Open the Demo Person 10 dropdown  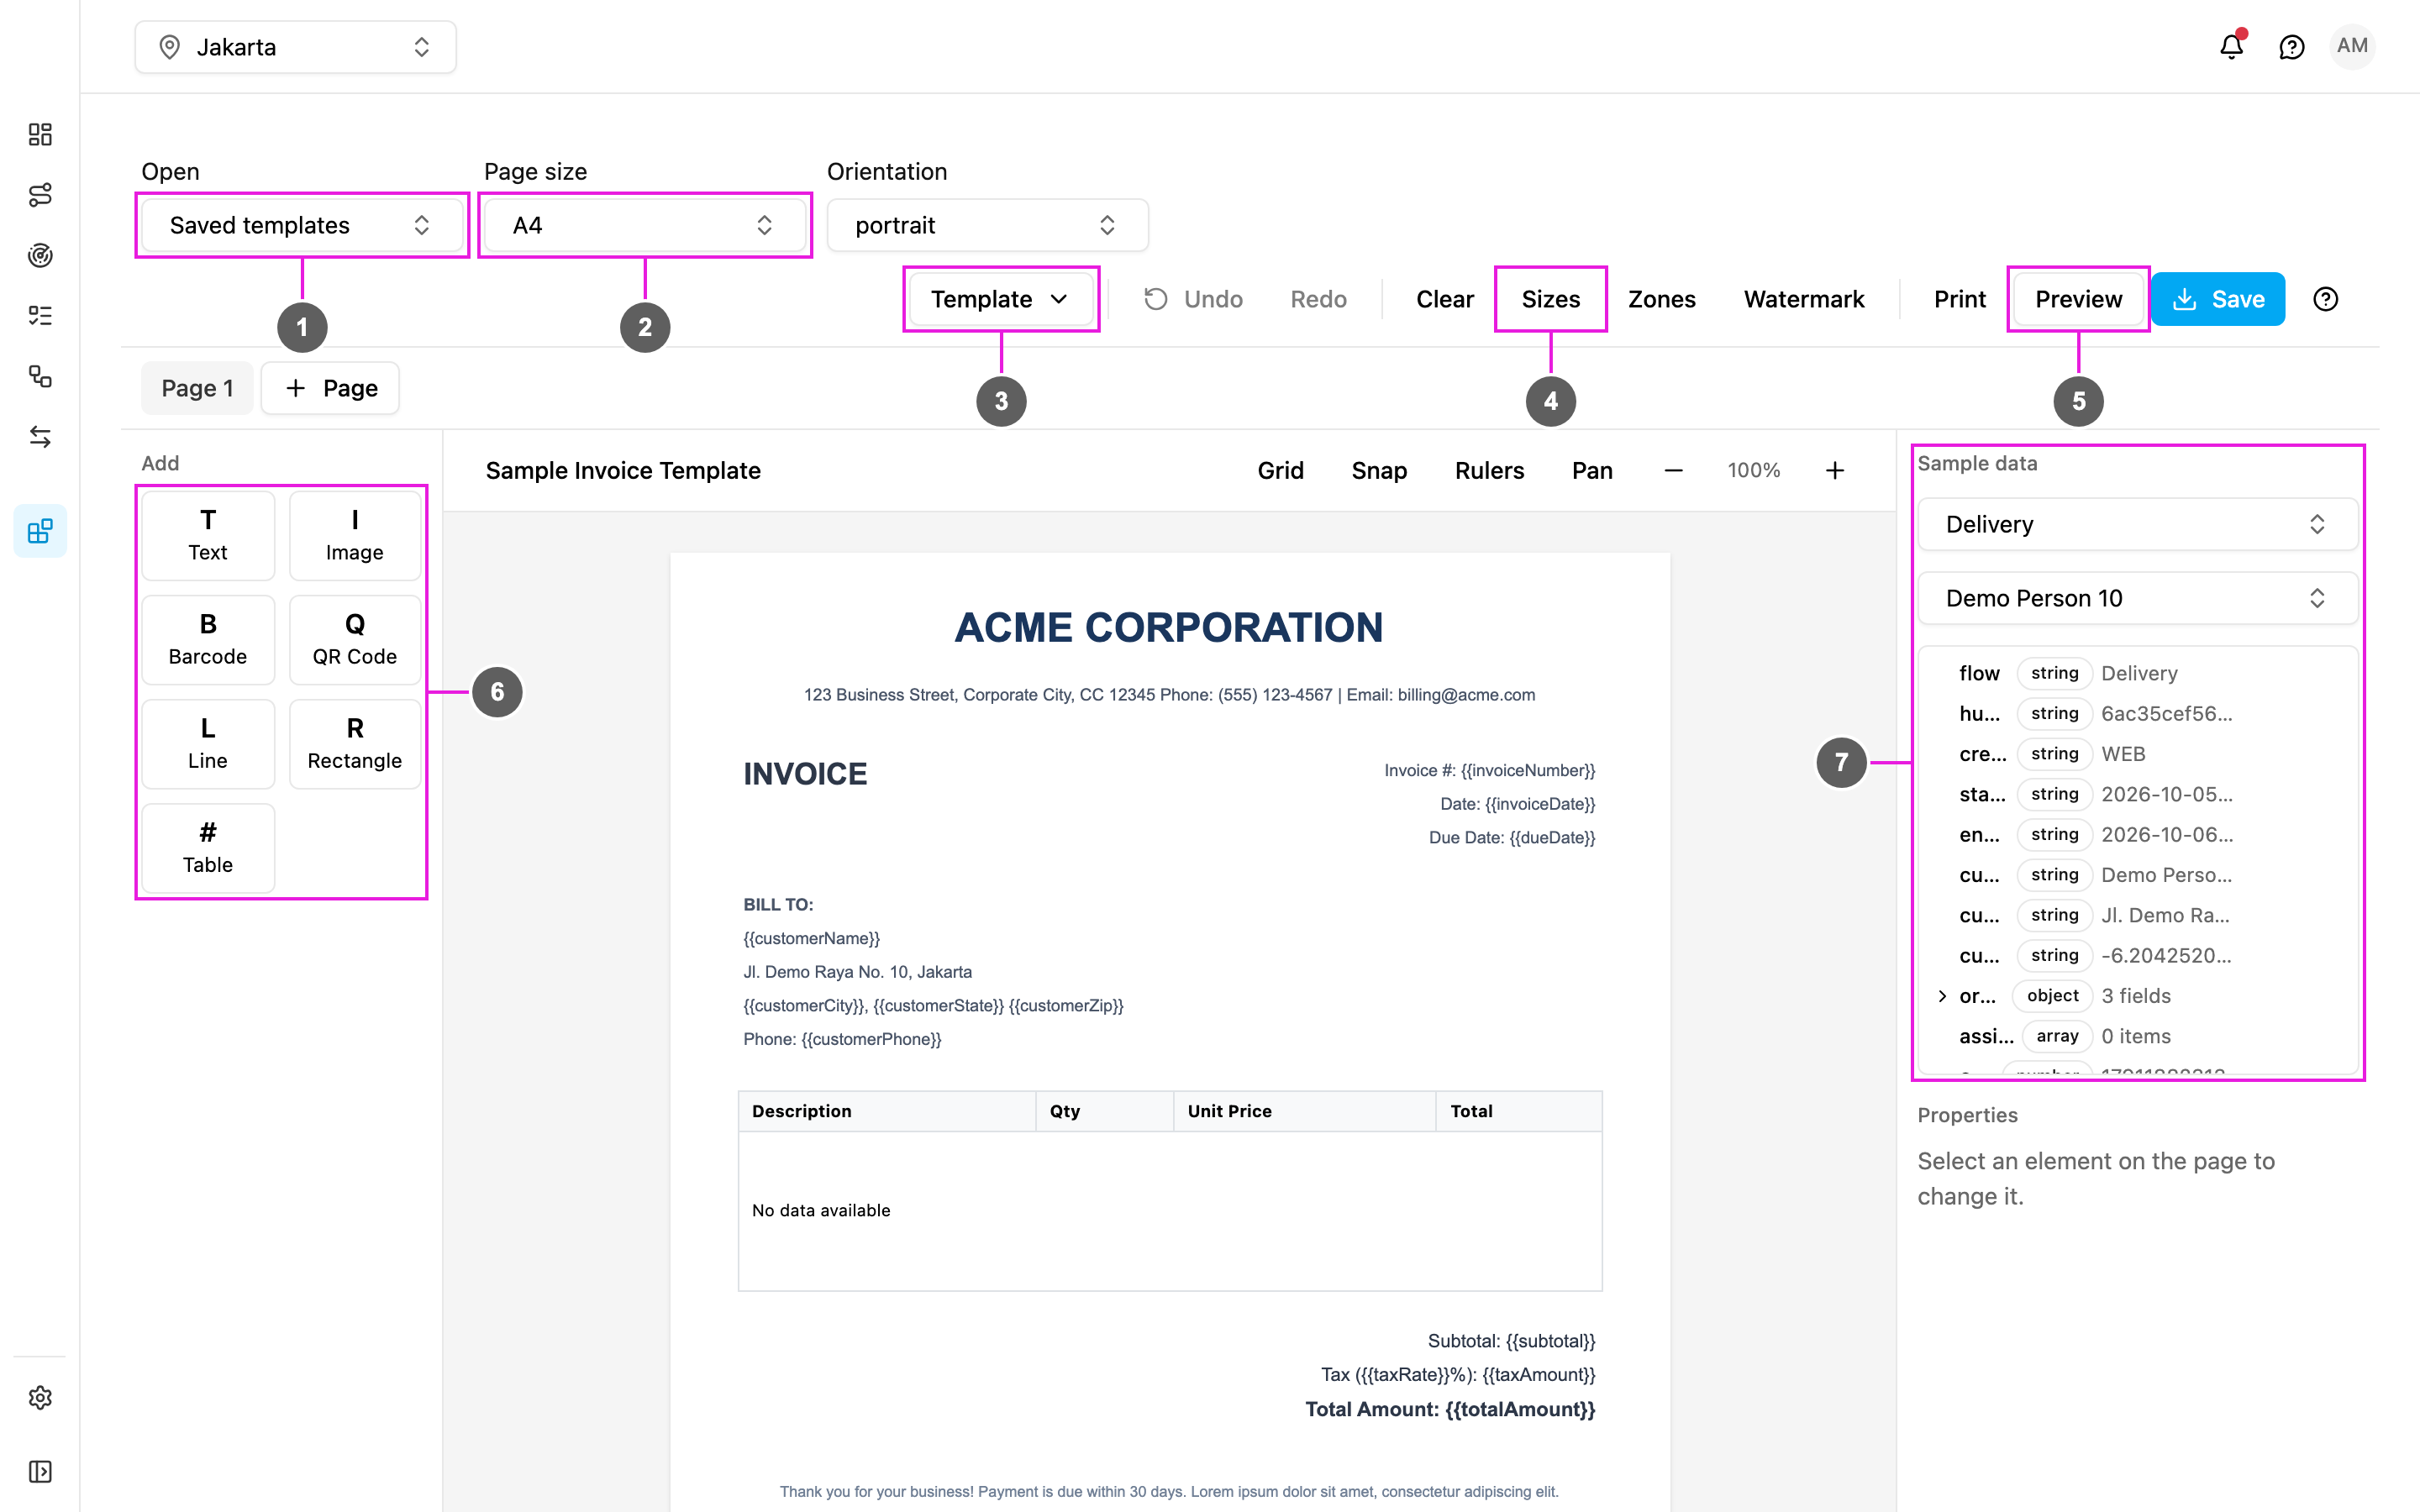[2136, 598]
